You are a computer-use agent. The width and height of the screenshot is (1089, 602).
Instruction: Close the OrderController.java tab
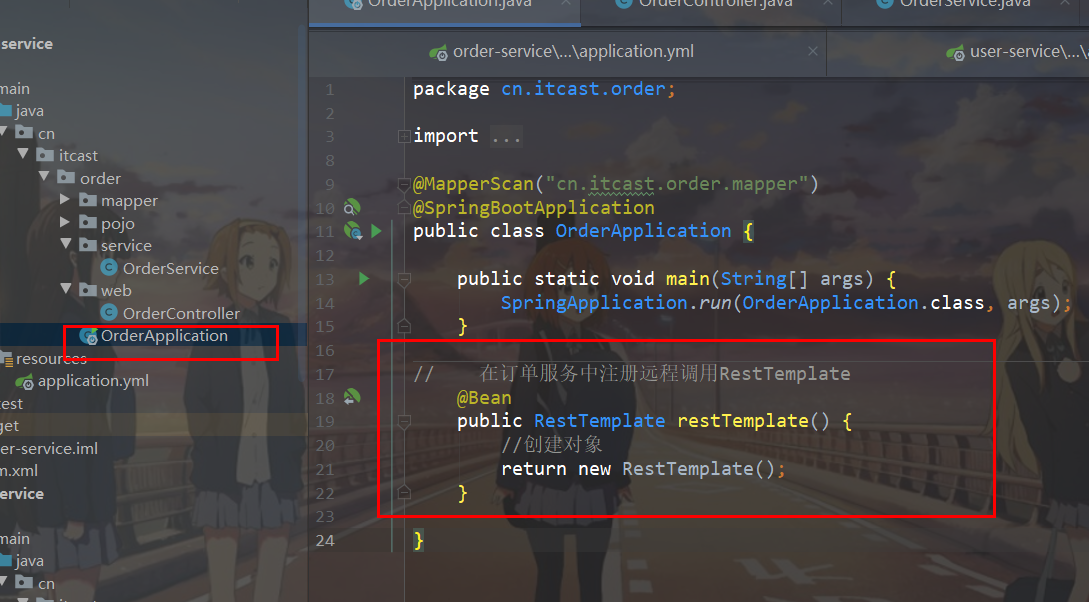pos(827,3)
